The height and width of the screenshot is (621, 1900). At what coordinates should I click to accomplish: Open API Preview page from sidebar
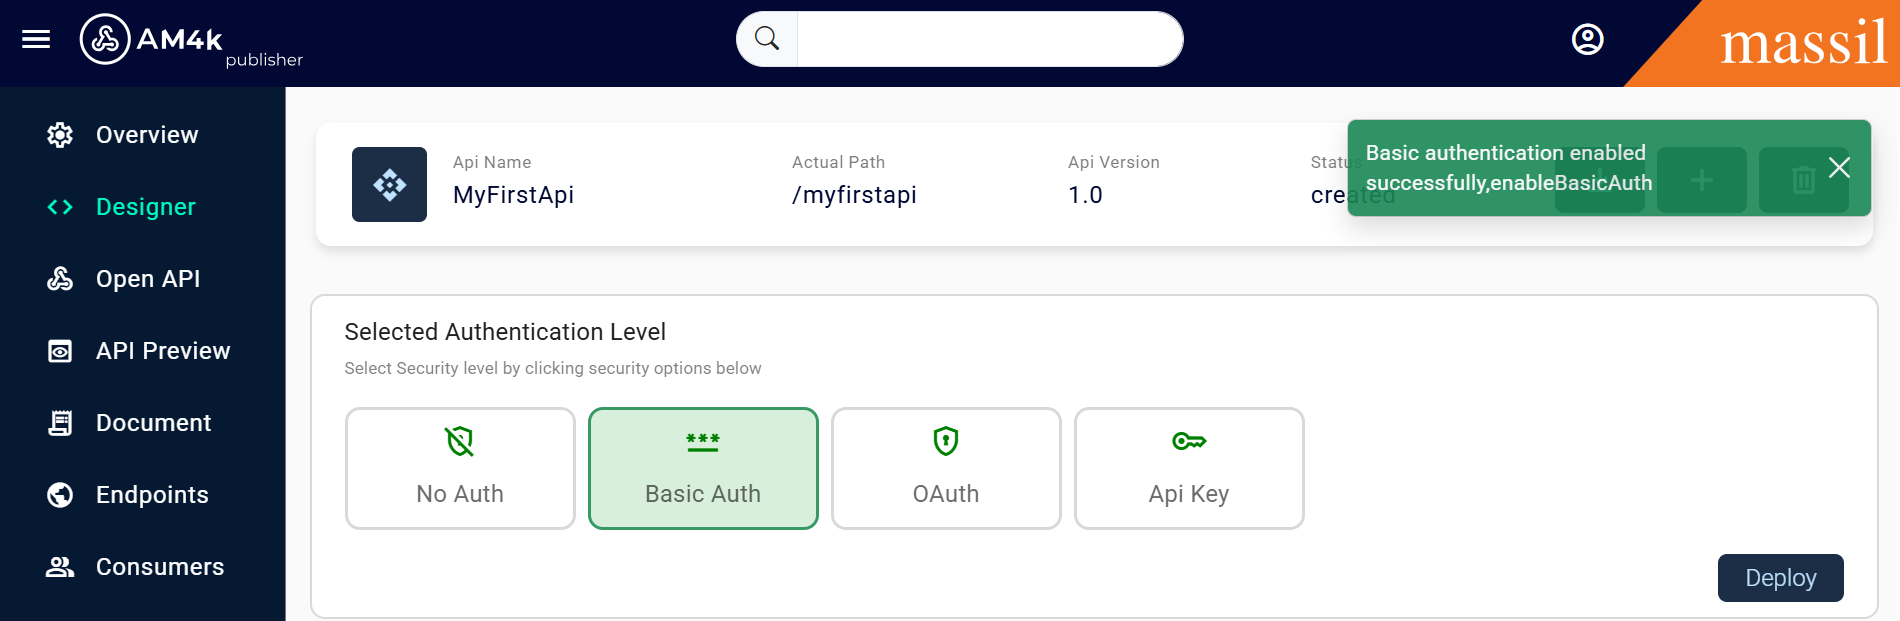(x=162, y=351)
